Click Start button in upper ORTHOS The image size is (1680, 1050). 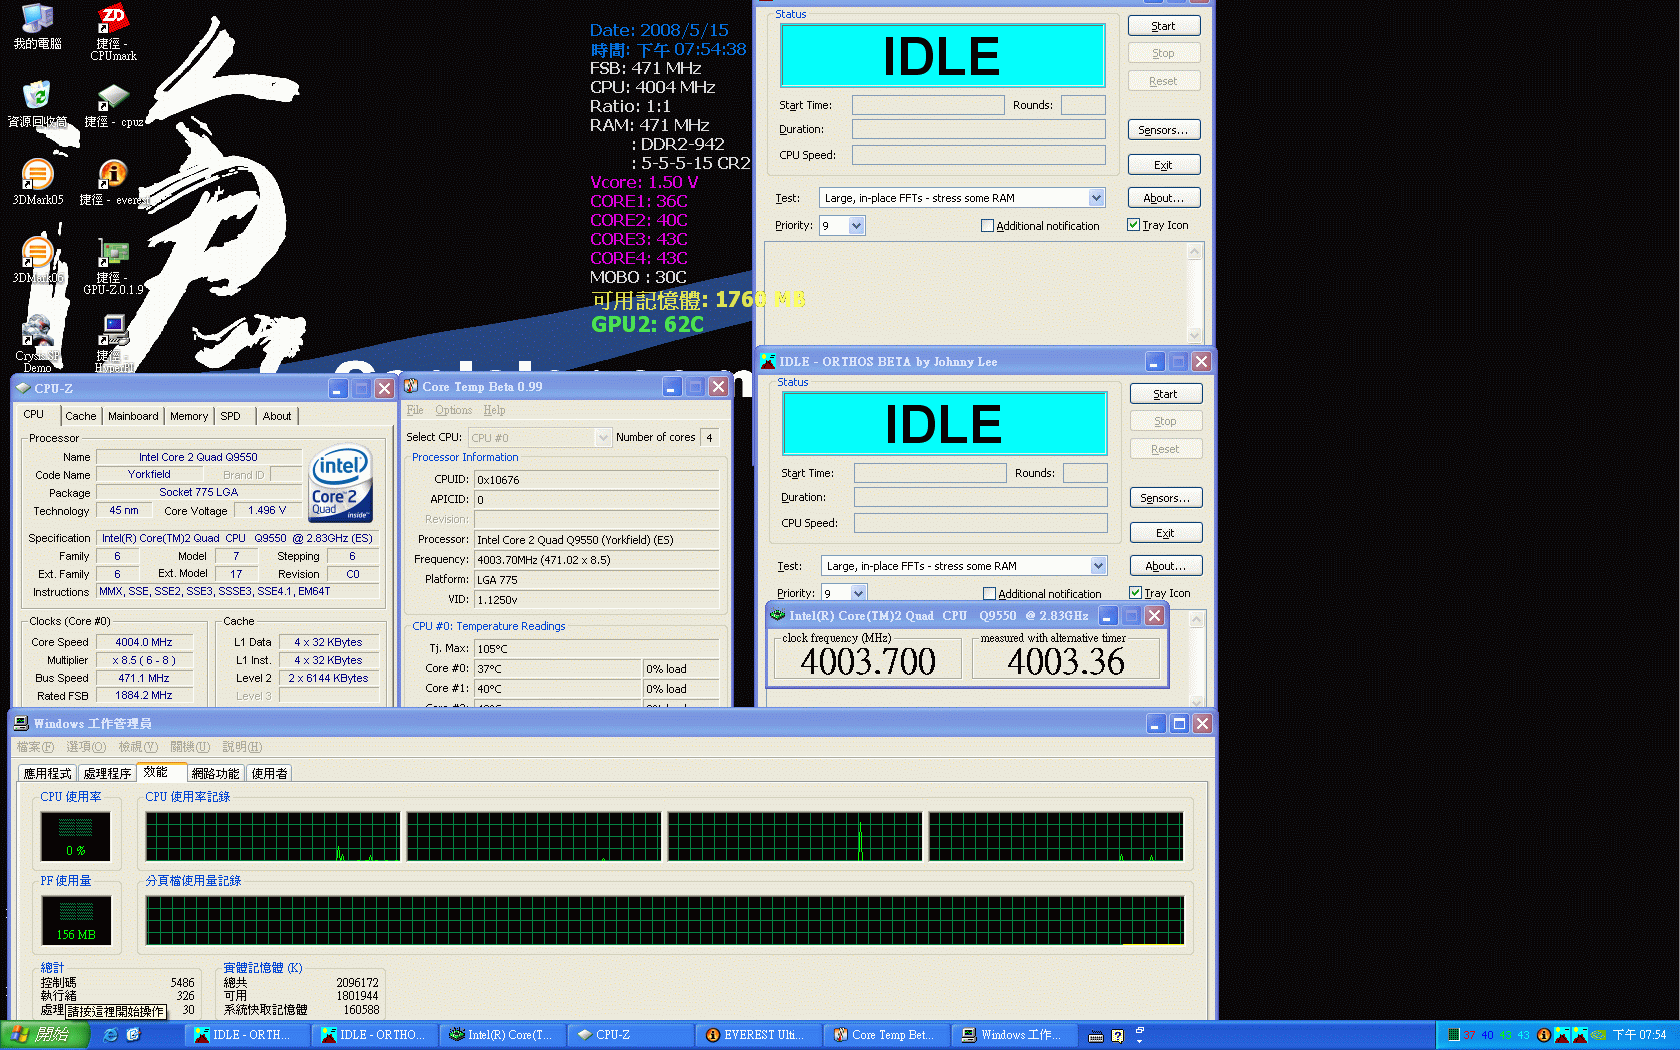pyautogui.click(x=1164, y=26)
